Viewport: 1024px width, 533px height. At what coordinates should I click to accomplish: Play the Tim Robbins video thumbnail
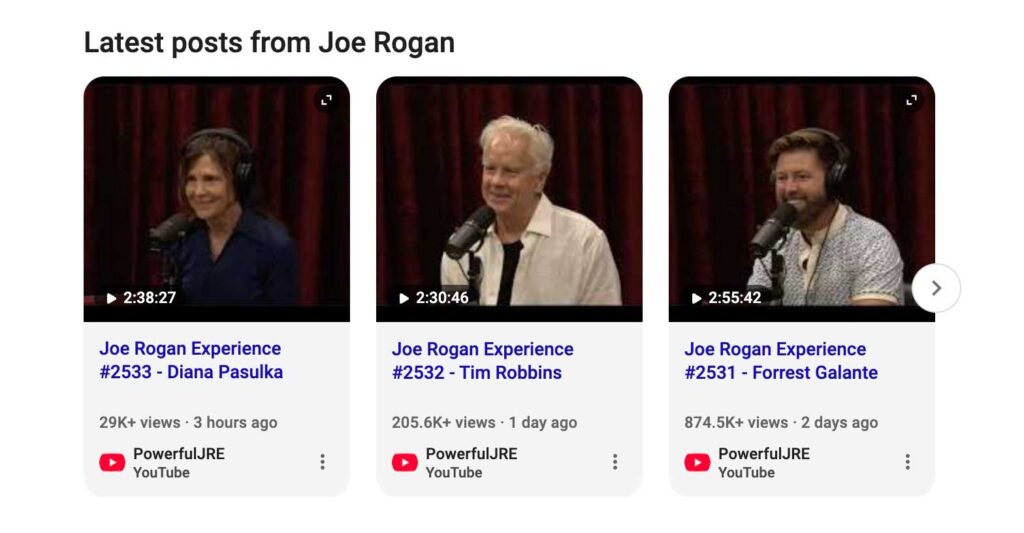(509, 199)
